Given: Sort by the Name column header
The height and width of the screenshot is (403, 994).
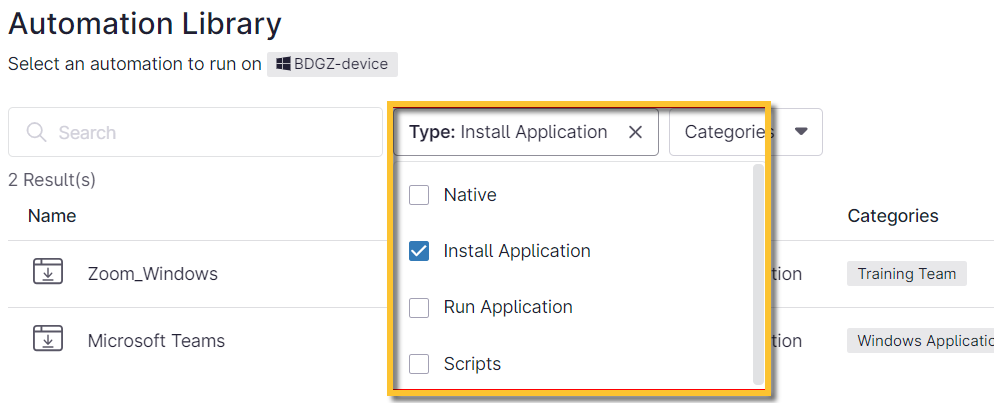Looking at the screenshot, I should tap(52, 215).
